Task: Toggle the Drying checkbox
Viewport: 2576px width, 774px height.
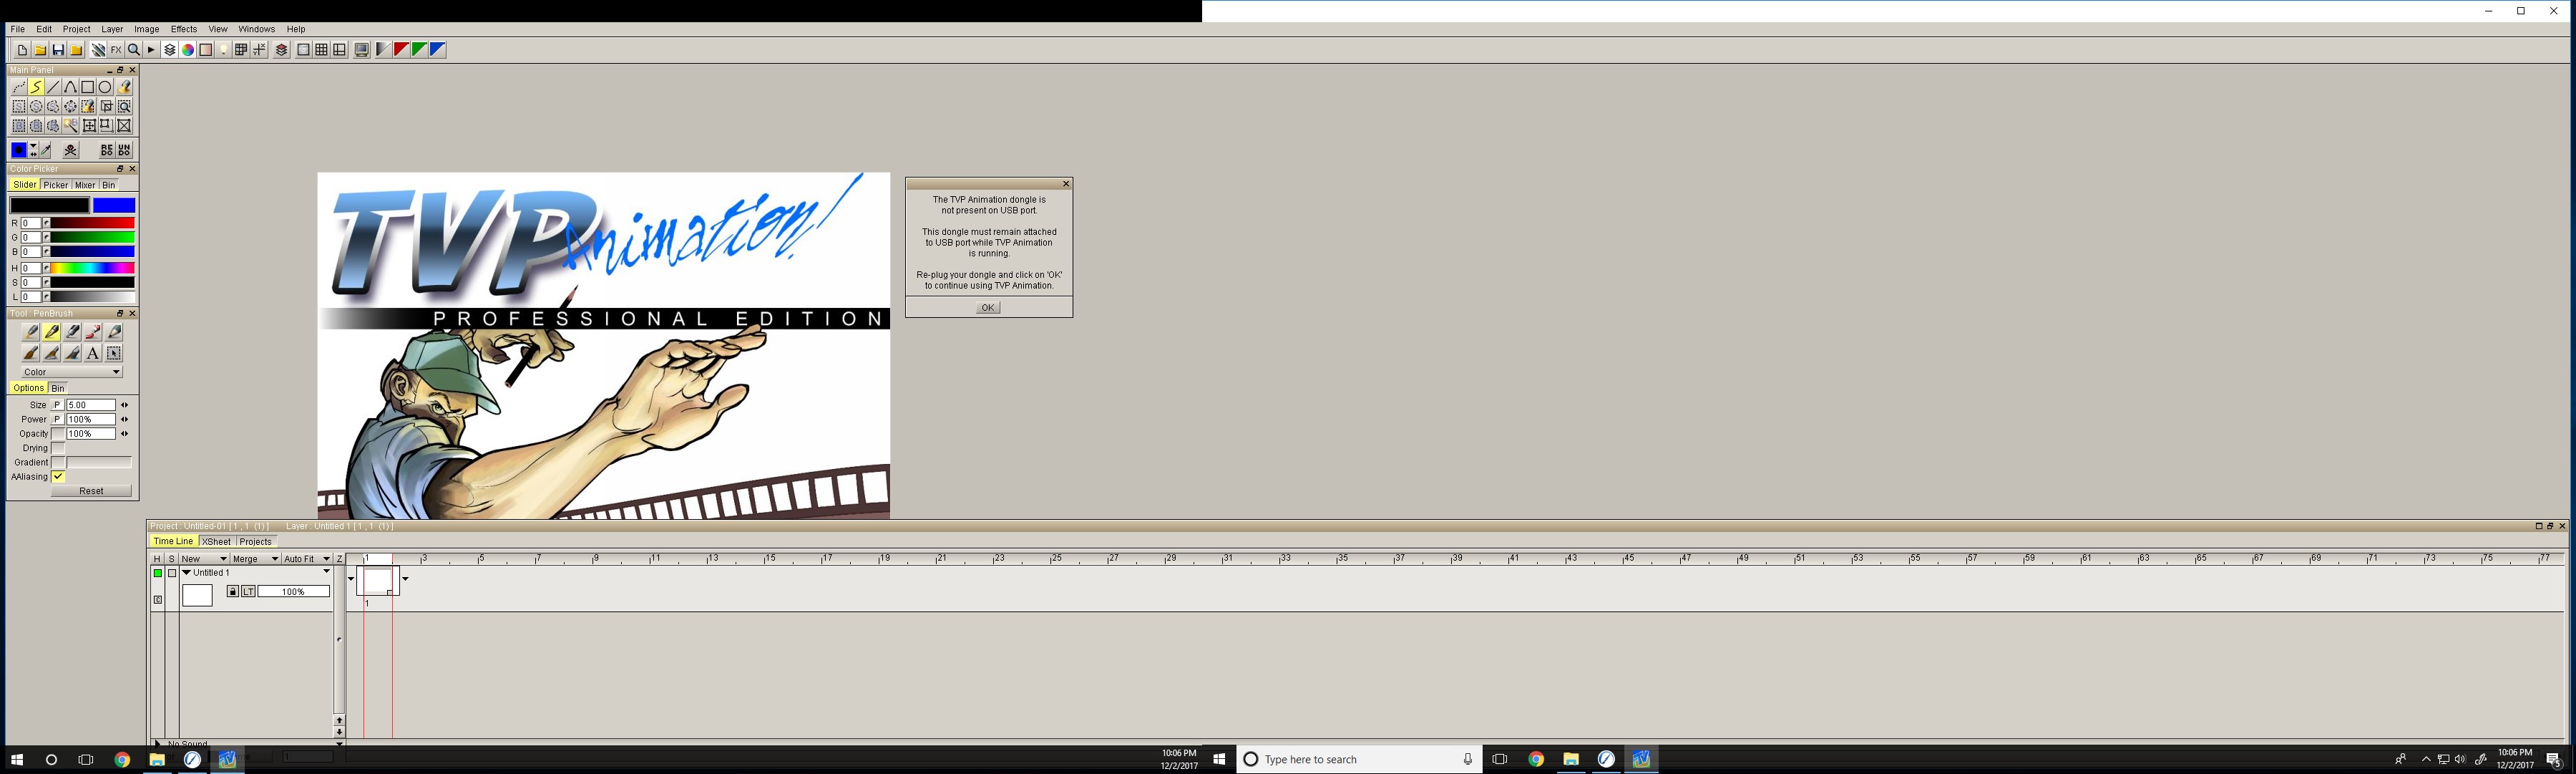Action: 58,449
